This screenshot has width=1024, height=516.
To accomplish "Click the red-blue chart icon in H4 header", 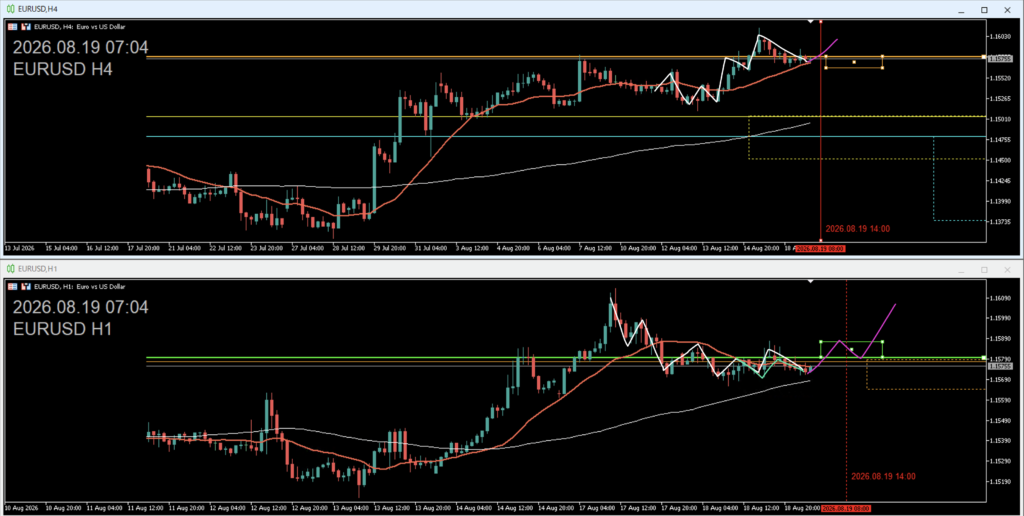I will [26, 27].
